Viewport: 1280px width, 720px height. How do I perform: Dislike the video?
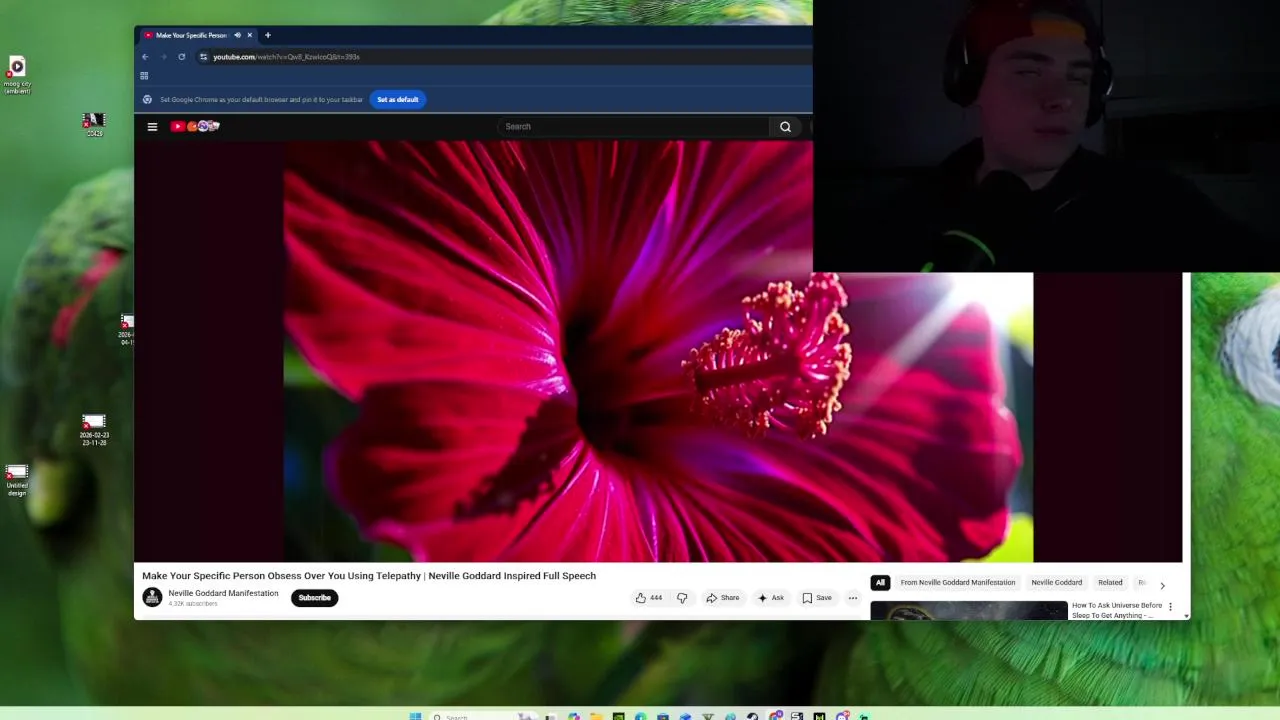682,598
